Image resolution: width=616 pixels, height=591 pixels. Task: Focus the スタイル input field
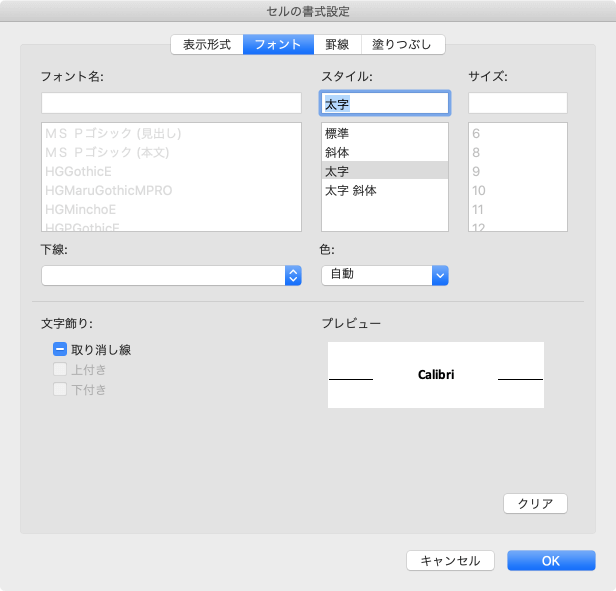(x=385, y=103)
